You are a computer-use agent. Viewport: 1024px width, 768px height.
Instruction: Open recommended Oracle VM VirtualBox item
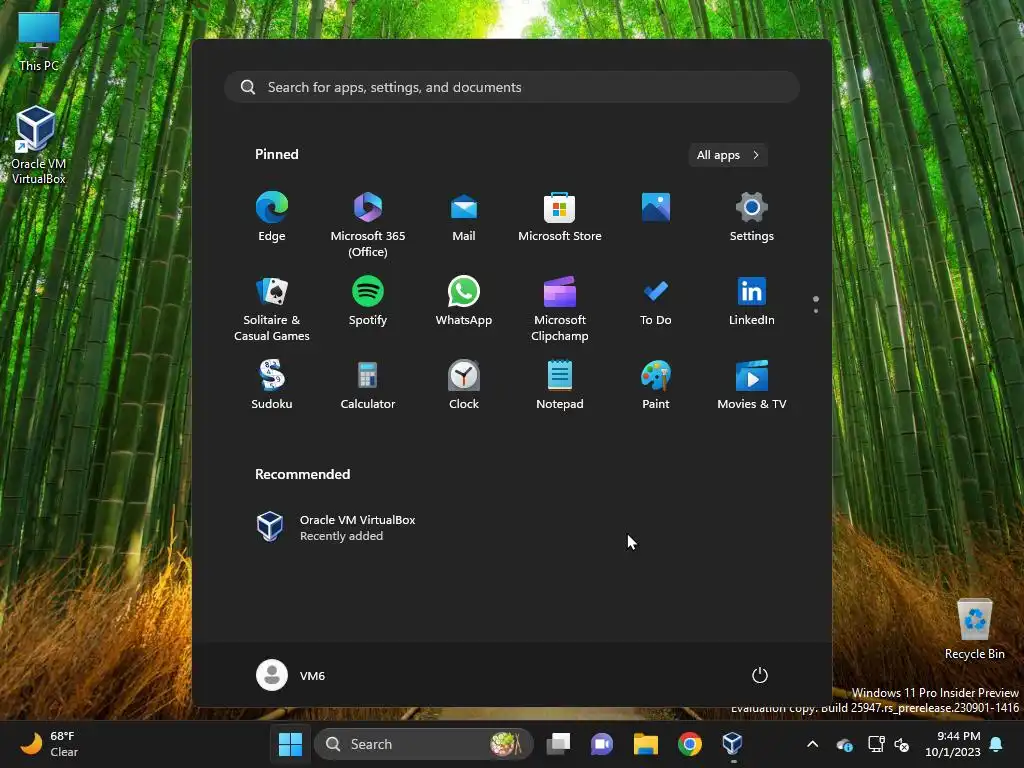(x=336, y=527)
